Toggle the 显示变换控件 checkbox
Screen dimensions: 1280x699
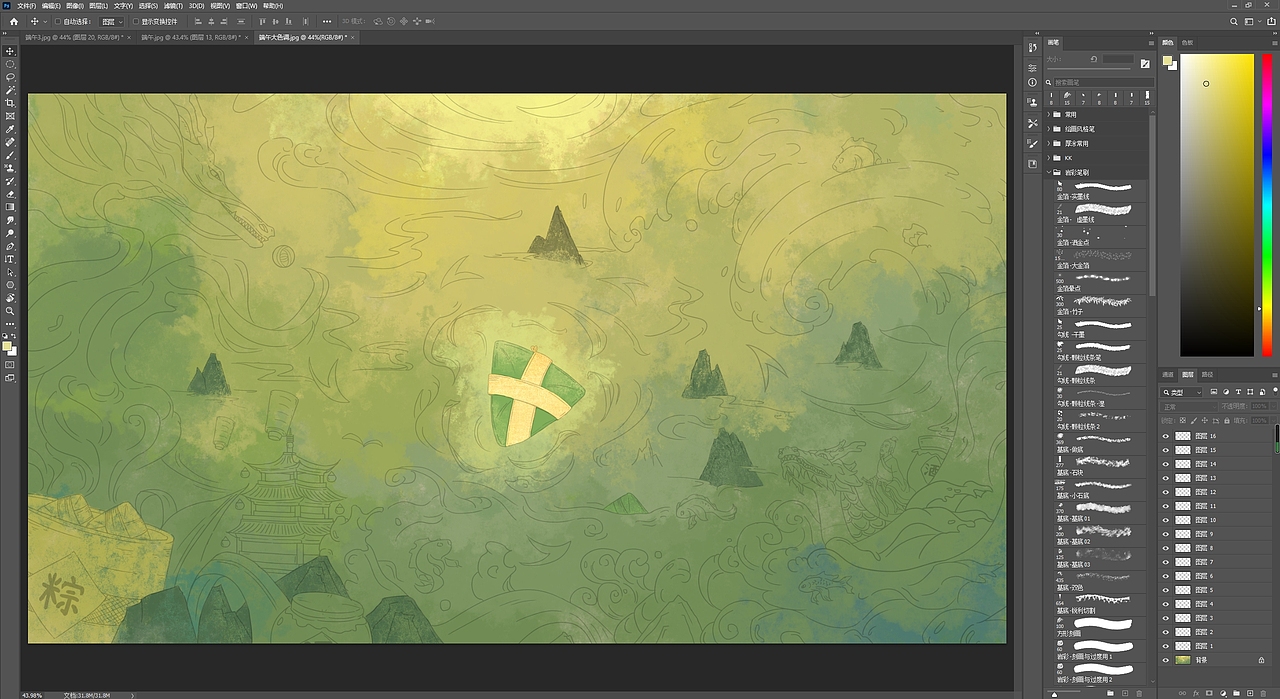click(x=136, y=21)
